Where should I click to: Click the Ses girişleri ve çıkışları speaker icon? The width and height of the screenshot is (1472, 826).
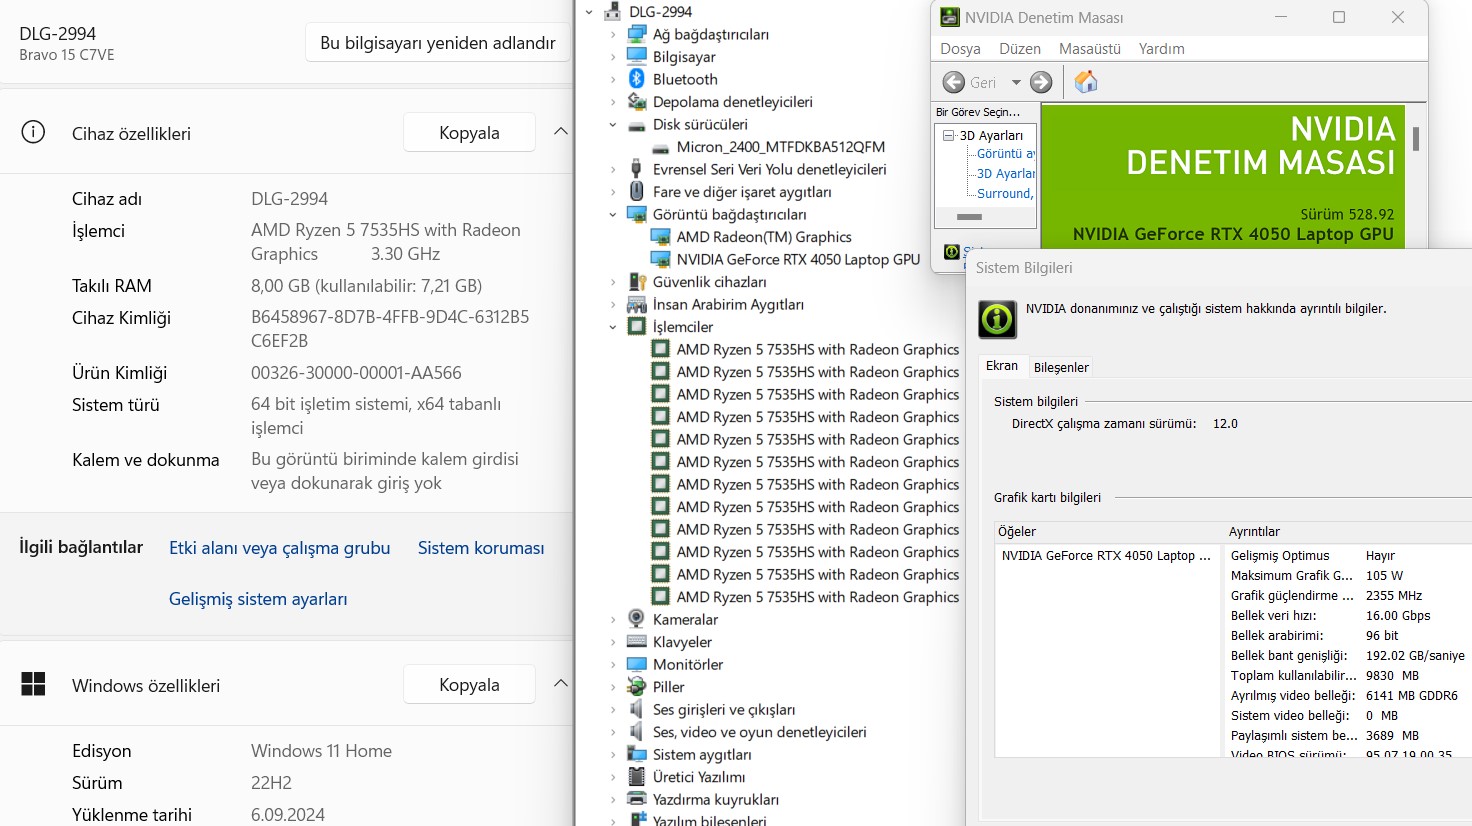[636, 709]
